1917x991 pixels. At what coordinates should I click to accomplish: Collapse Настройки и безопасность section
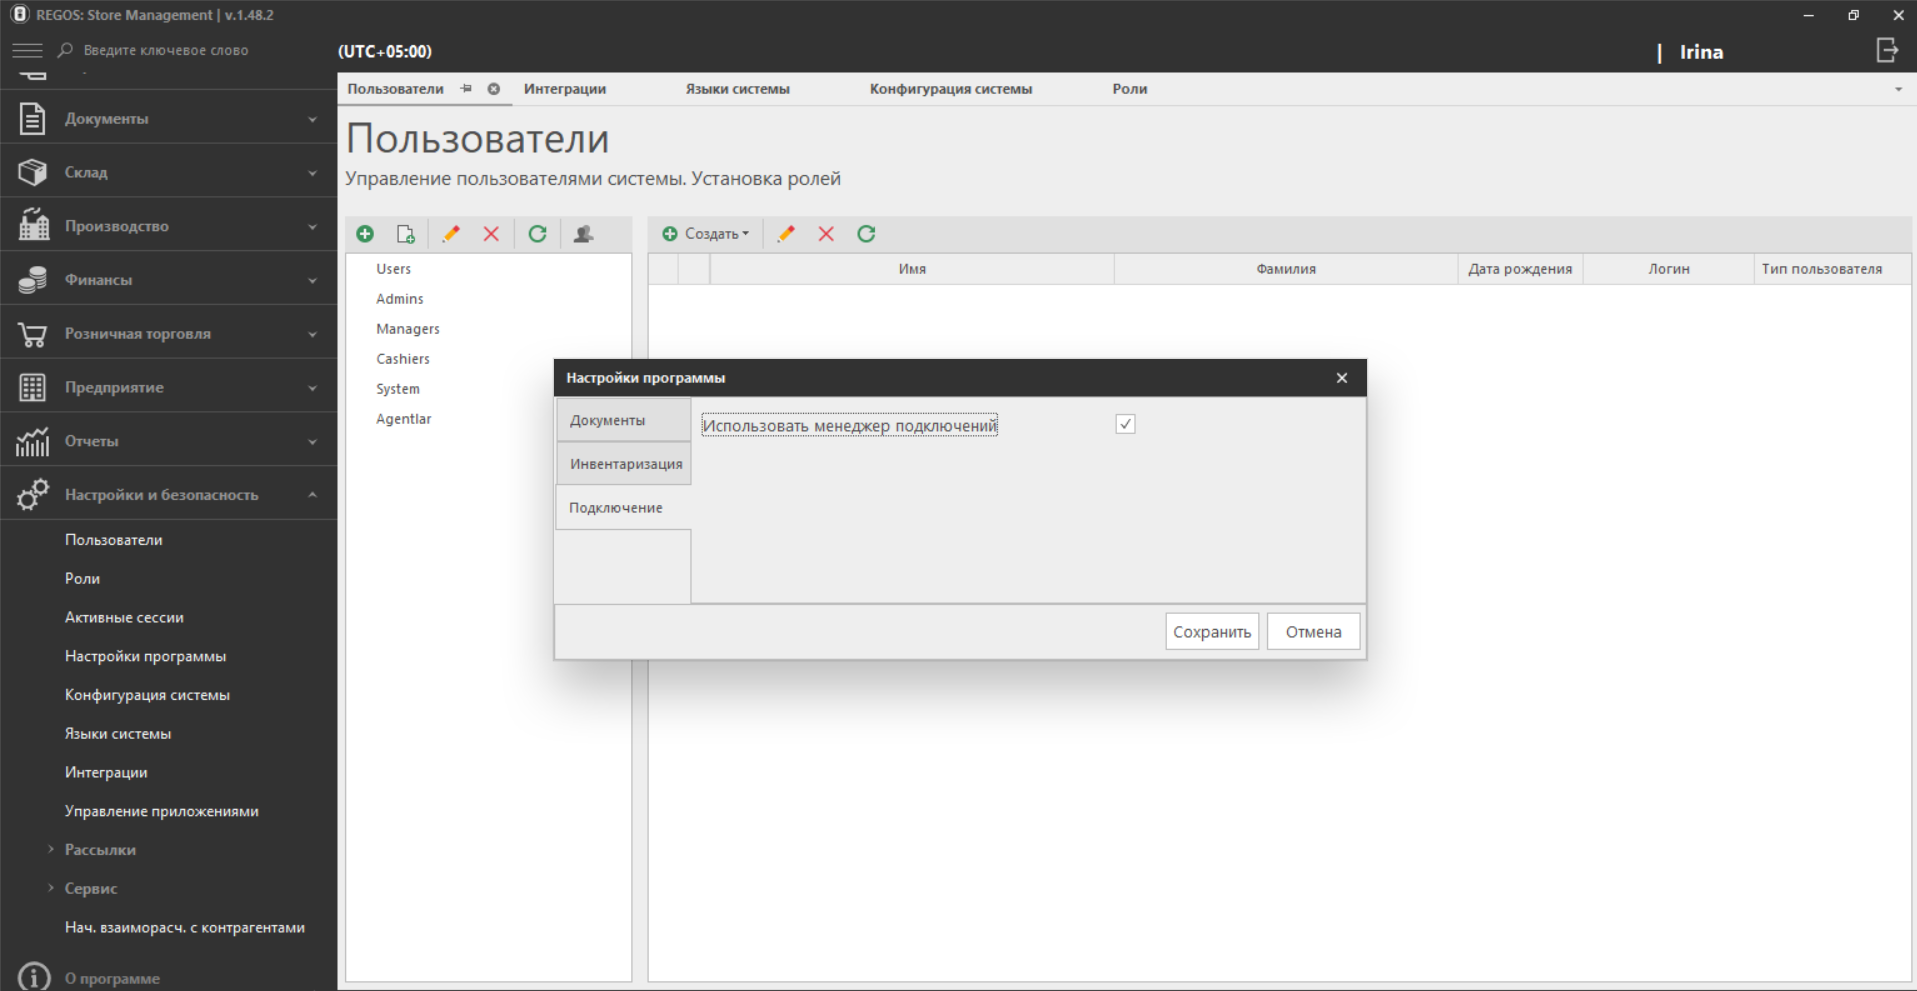click(168, 495)
